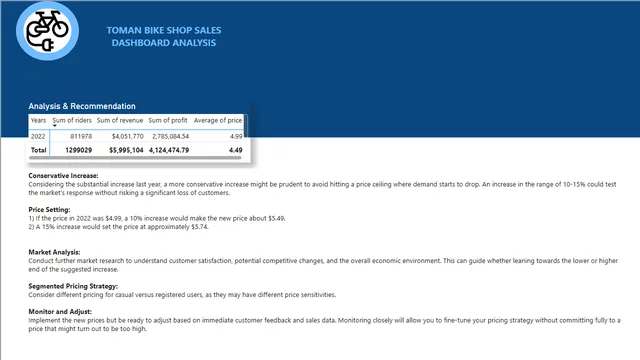Sort by the Average of price header
This screenshot has width=640, height=360.
pyautogui.click(x=218, y=120)
